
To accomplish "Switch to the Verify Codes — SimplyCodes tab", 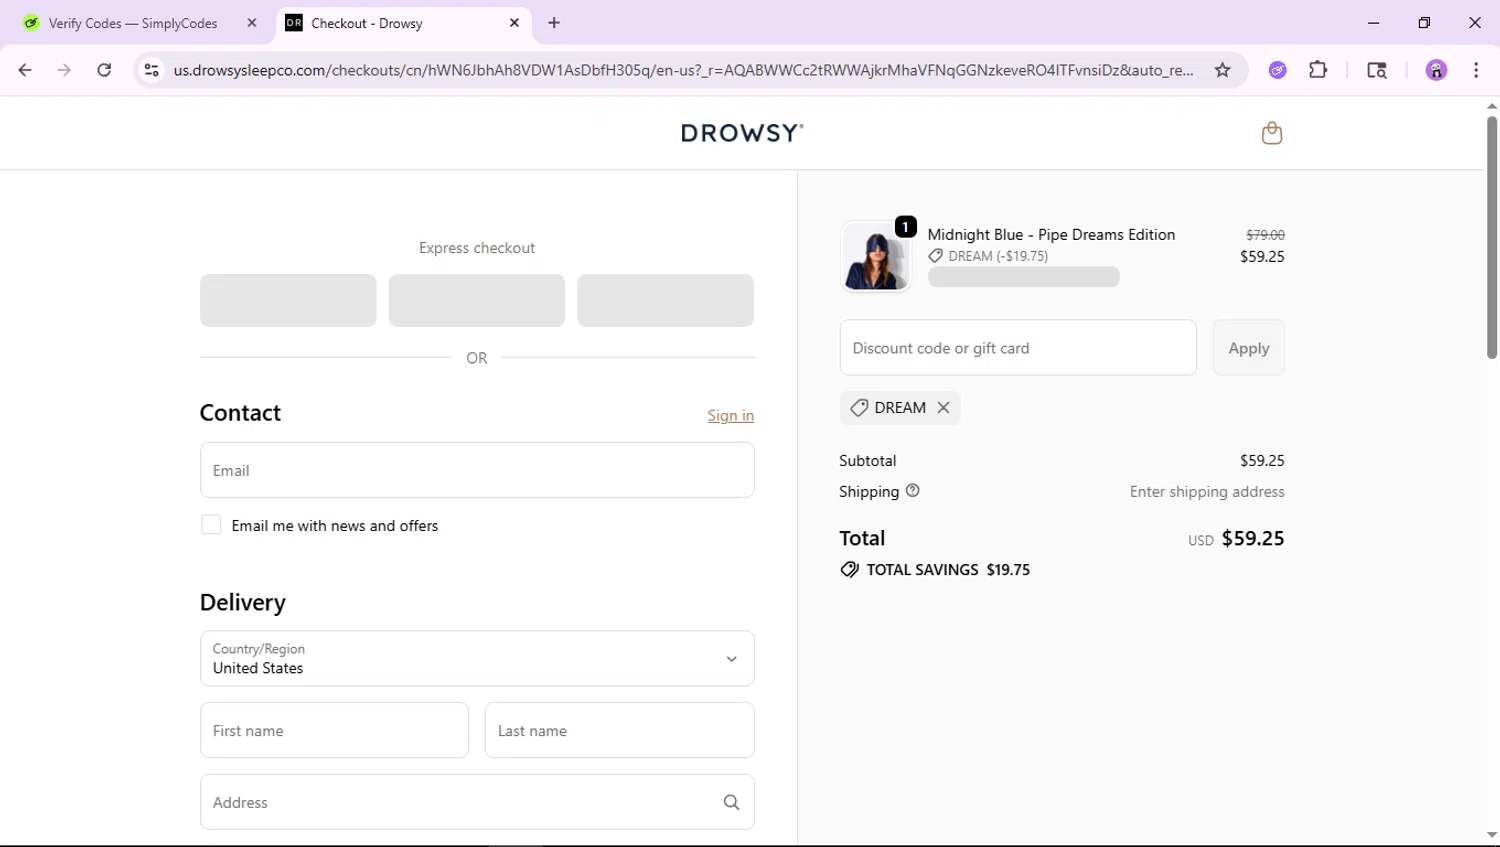I will pos(133,23).
